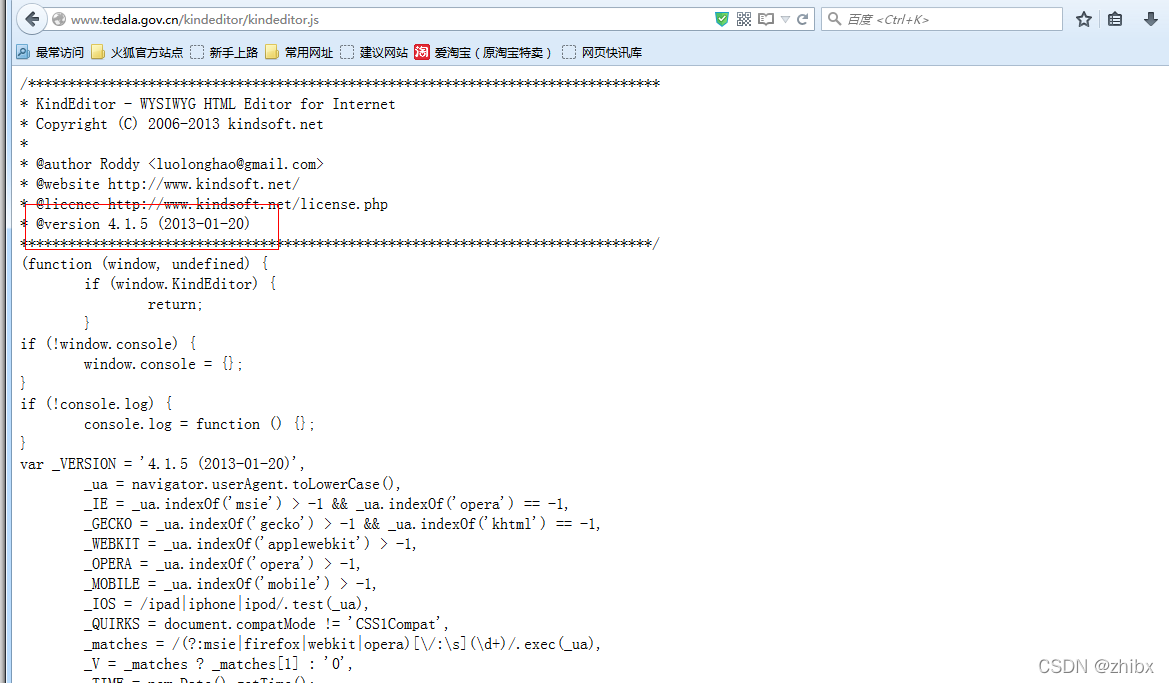Screen dimensions: 1169x683
Task: Open the 建议网站 bookmark
Action: click(x=374, y=52)
